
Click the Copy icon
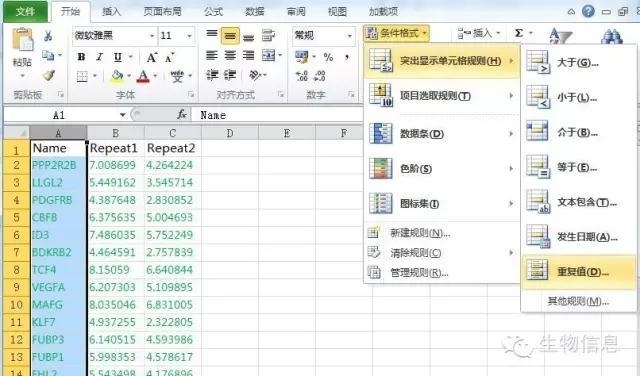click(48, 55)
